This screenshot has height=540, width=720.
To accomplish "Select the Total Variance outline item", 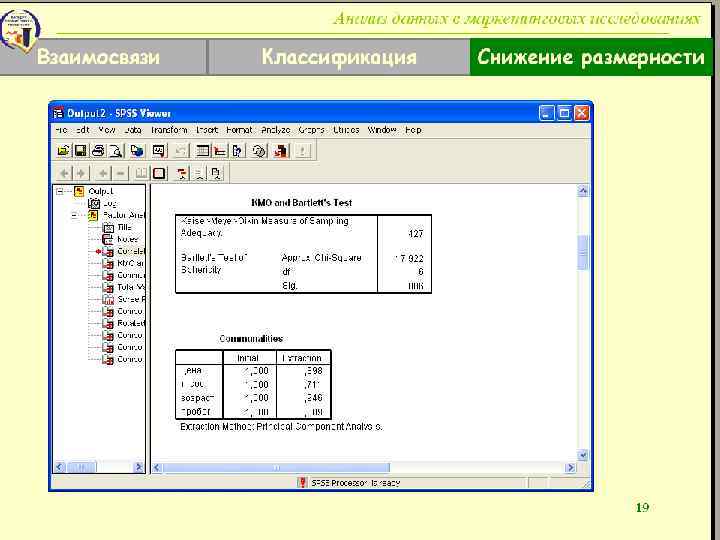I will coord(131,287).
